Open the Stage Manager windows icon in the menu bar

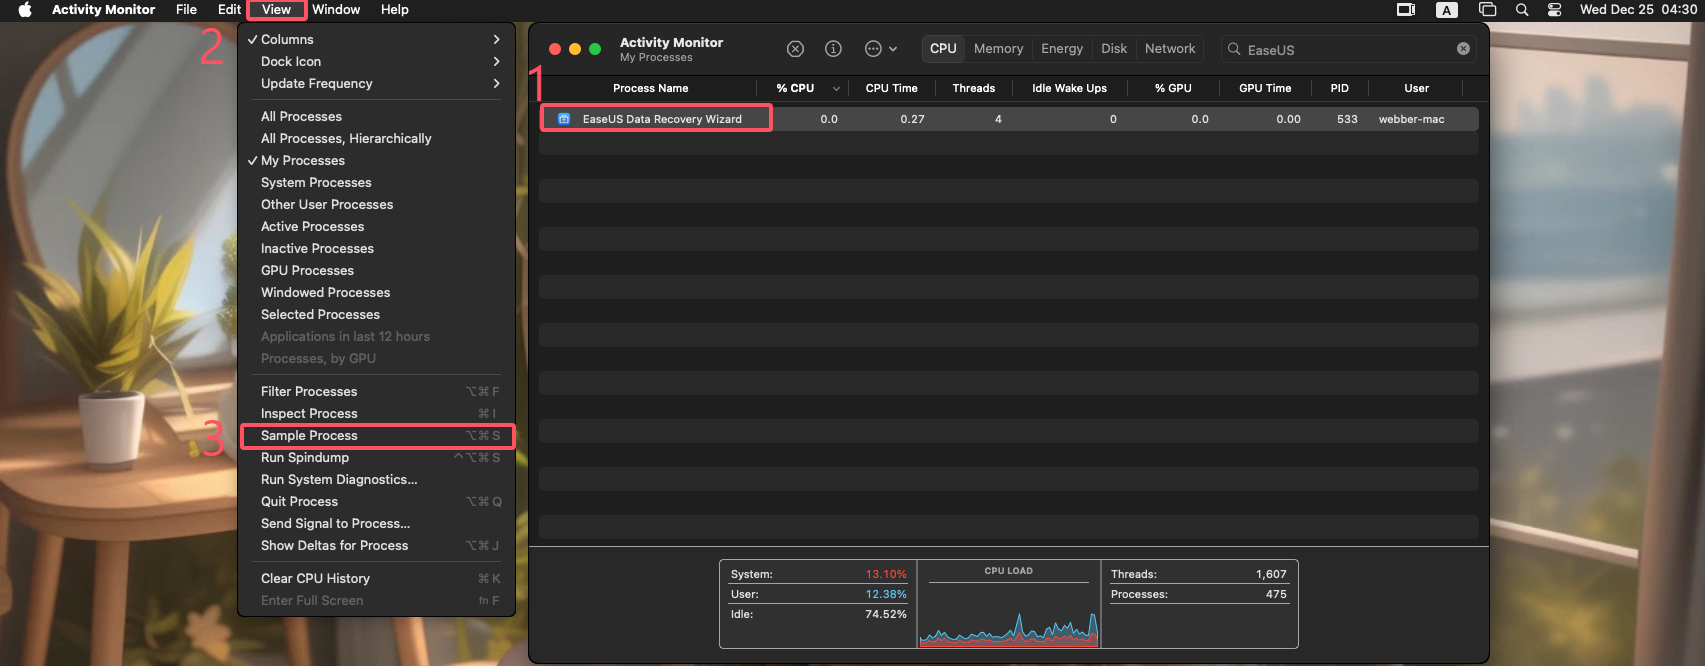point(1488,10)
